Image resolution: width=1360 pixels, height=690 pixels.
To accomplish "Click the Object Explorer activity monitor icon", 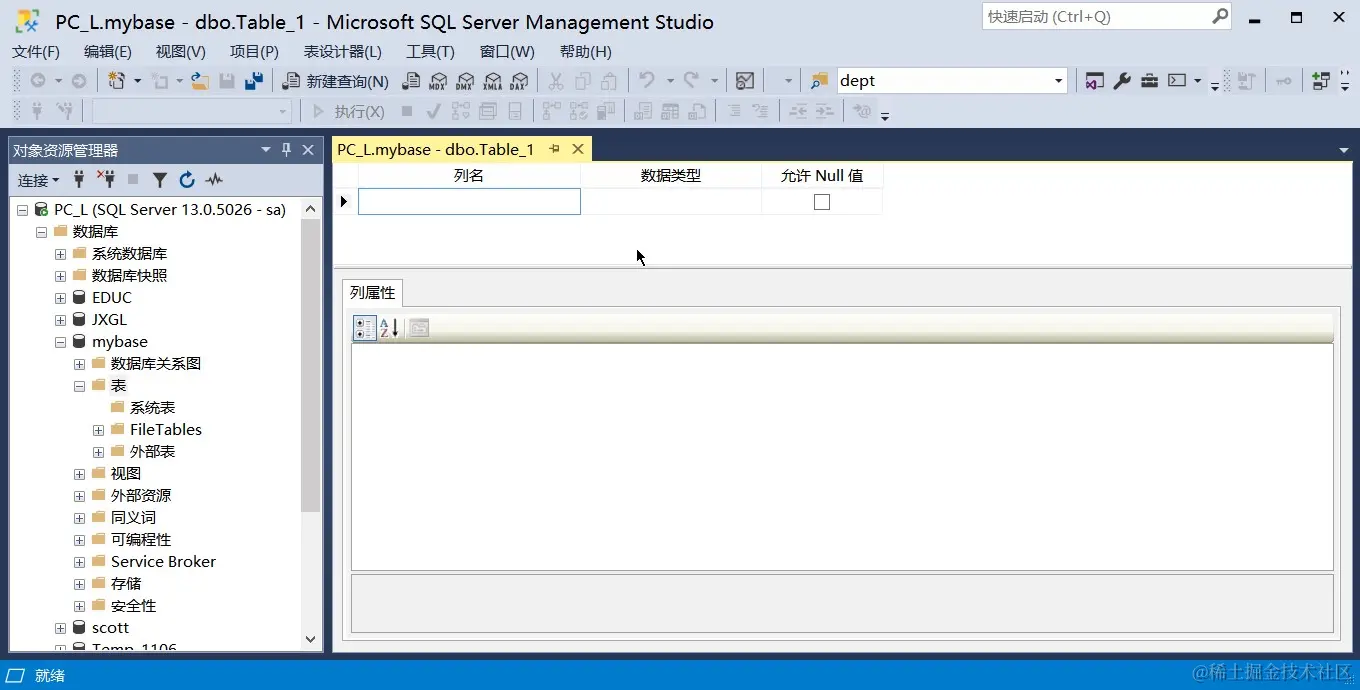I will tap(214, 180).
